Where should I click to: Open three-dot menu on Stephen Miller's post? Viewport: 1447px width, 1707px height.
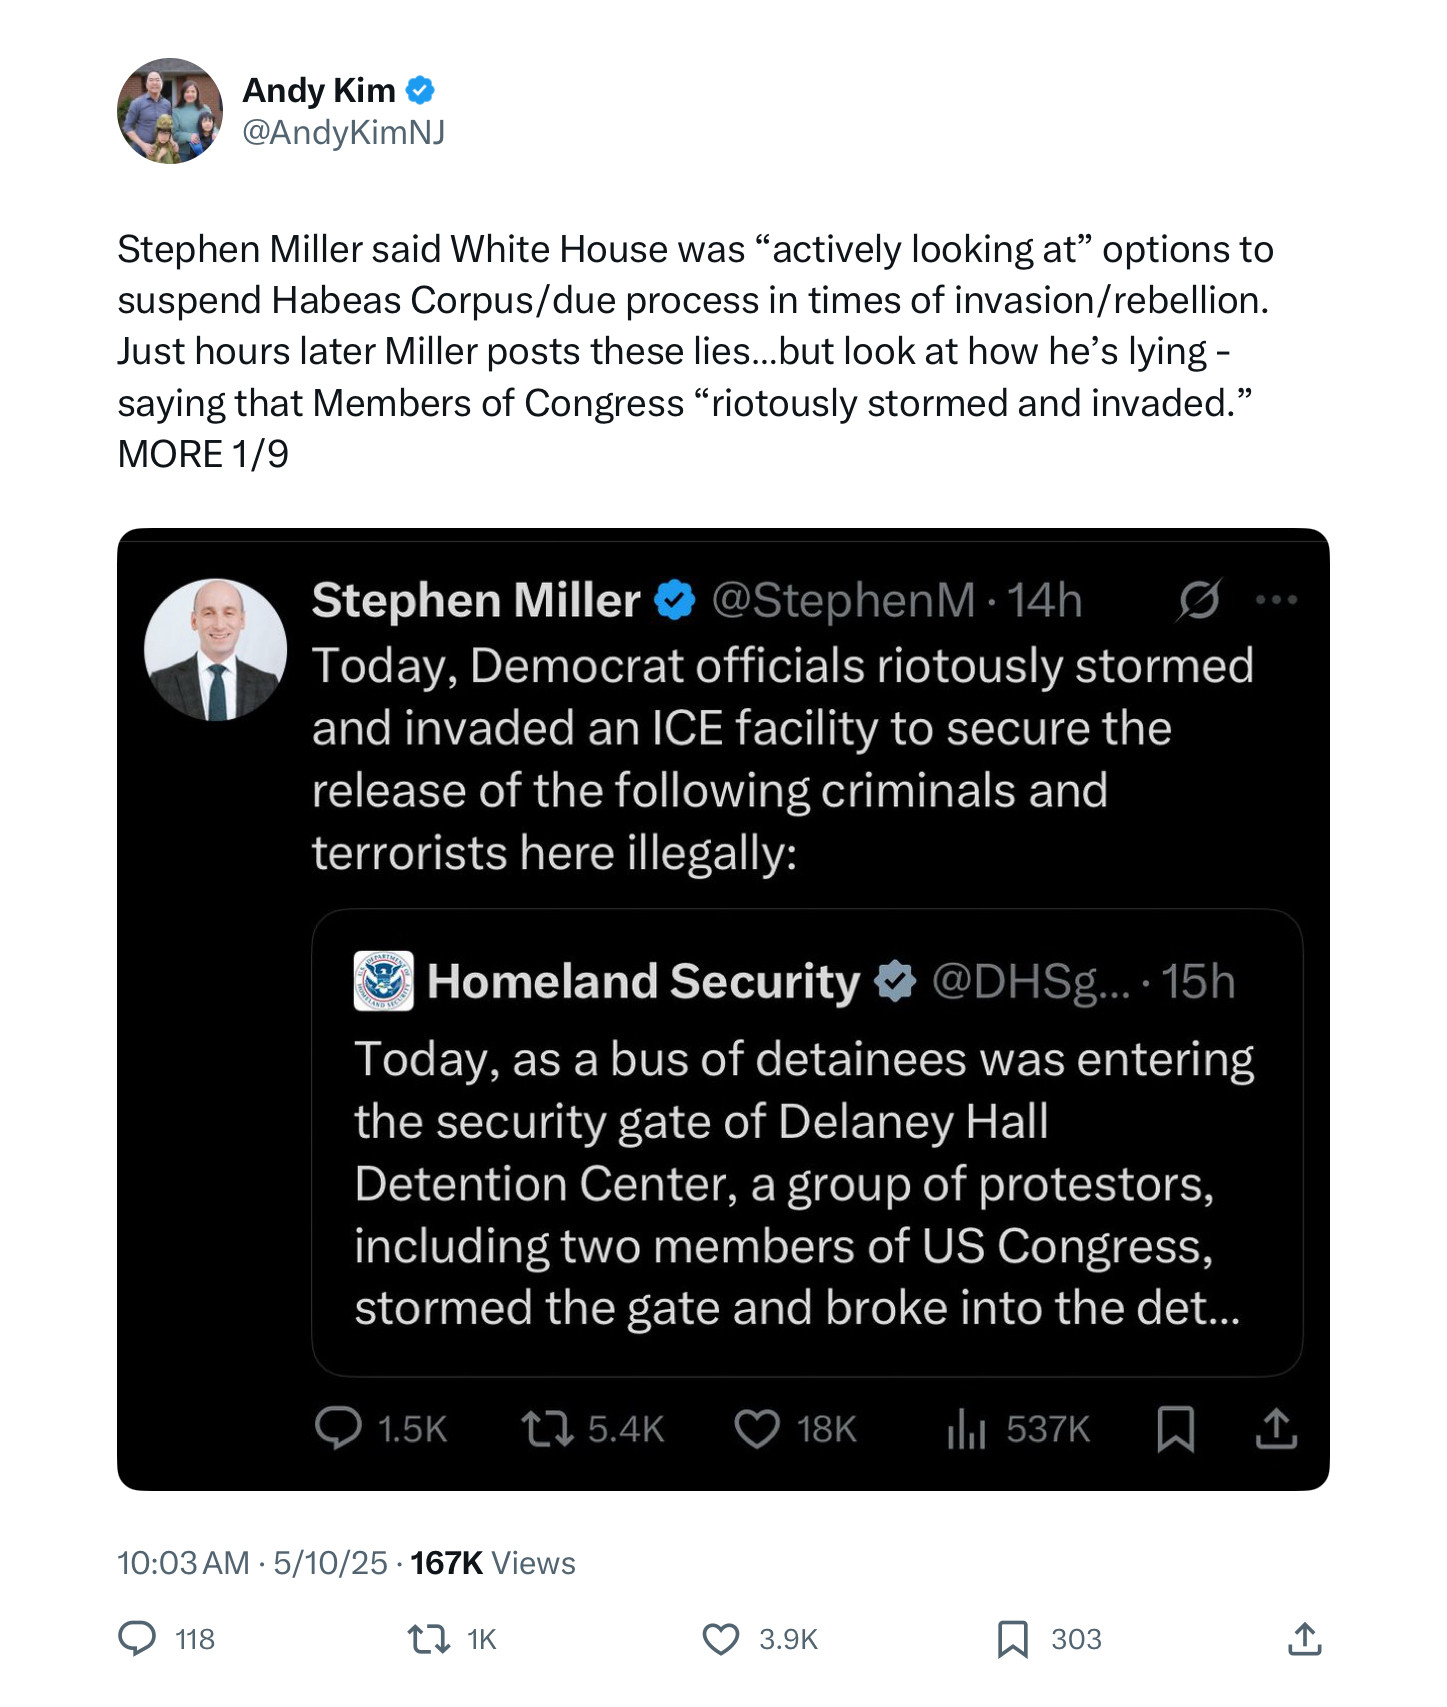1276,600
